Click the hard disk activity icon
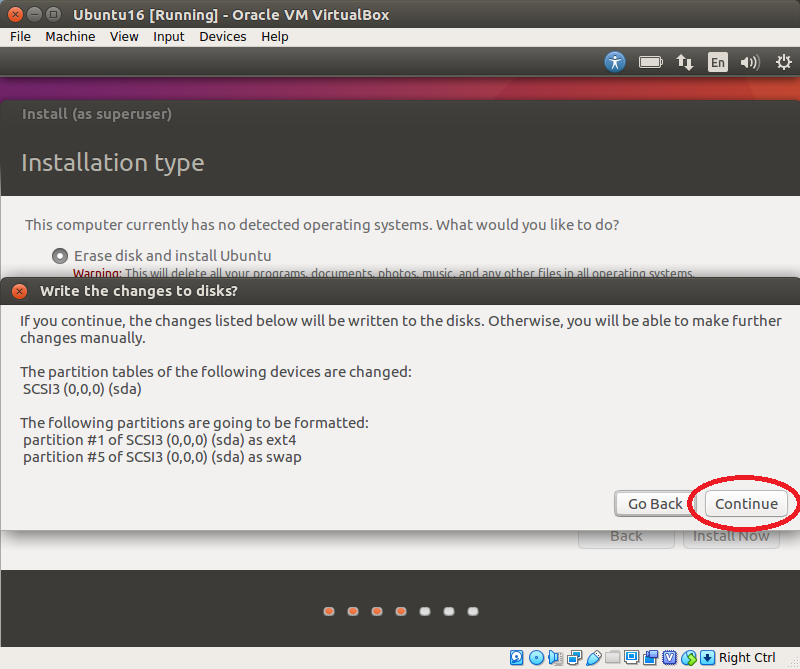This screenshot has width=800, height=669. pos(516,658)
